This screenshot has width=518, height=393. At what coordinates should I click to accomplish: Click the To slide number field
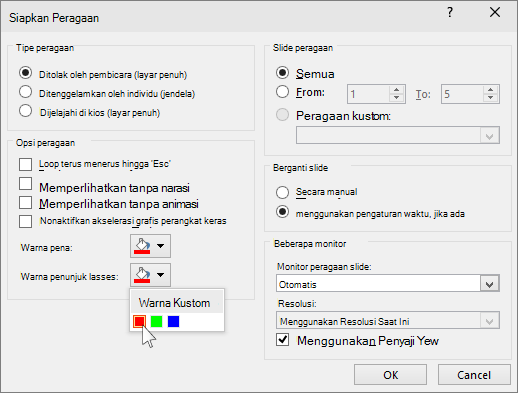click(462, 94)
